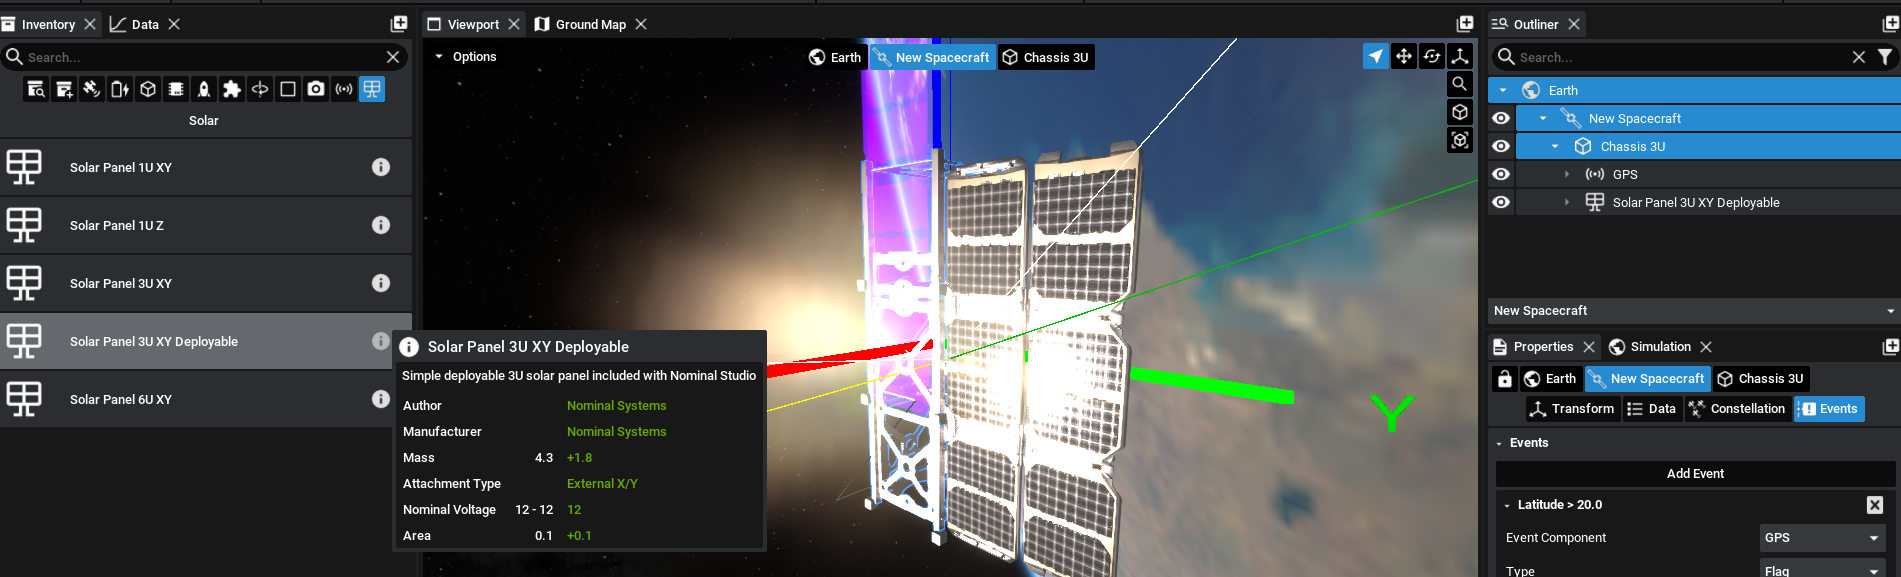Click the Add Event button
The width and height of the screenshot is (1901, 577).
(1695, 474)
